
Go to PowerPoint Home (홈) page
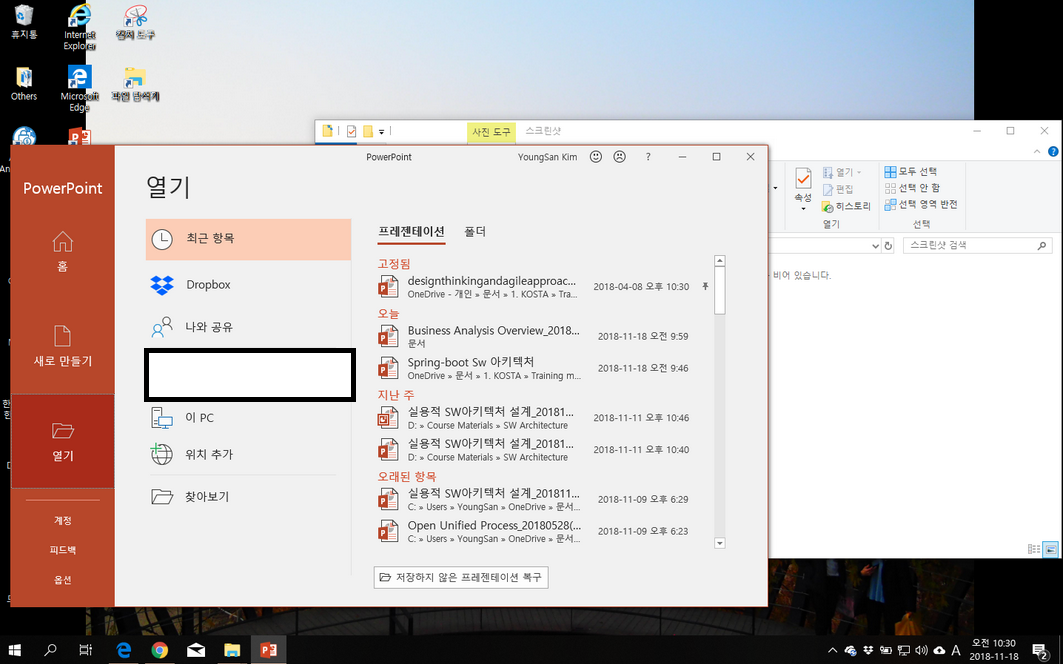pyautogui.click(x=62, y=252)
